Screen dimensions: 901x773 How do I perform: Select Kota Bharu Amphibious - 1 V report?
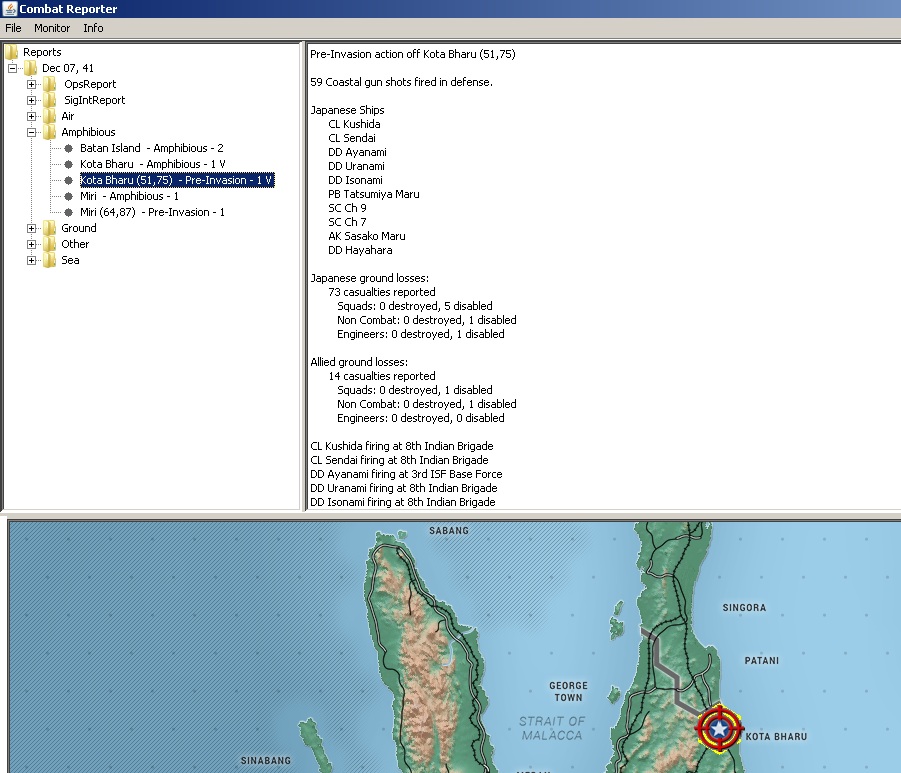tap(152, 164)
